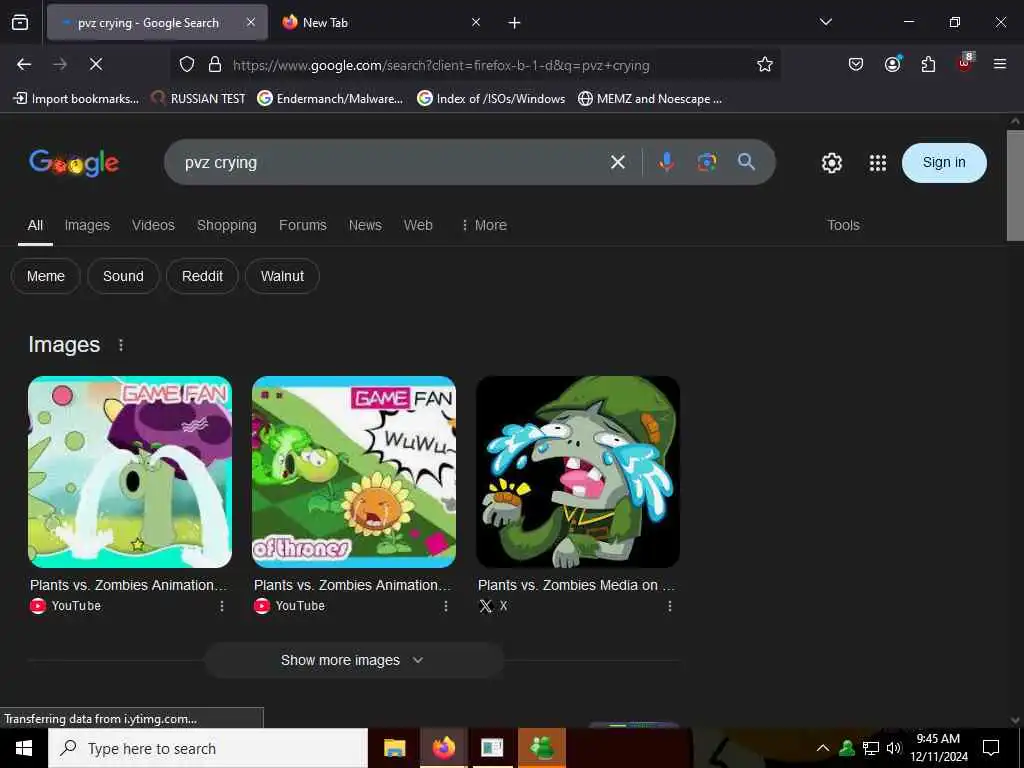Close the pvz crying search tab

(251, 22)
